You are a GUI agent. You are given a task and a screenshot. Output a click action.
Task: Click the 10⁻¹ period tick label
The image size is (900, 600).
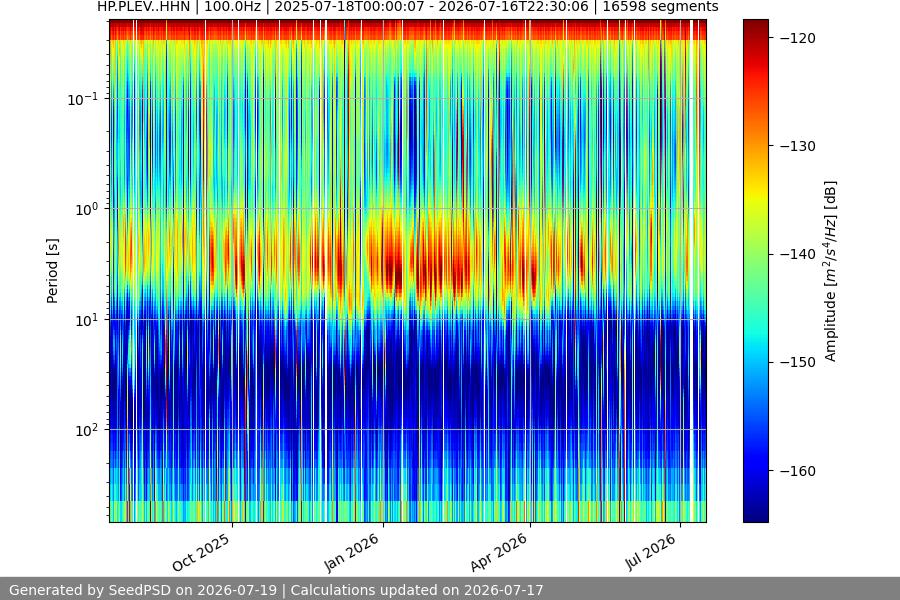pos(83,99)
